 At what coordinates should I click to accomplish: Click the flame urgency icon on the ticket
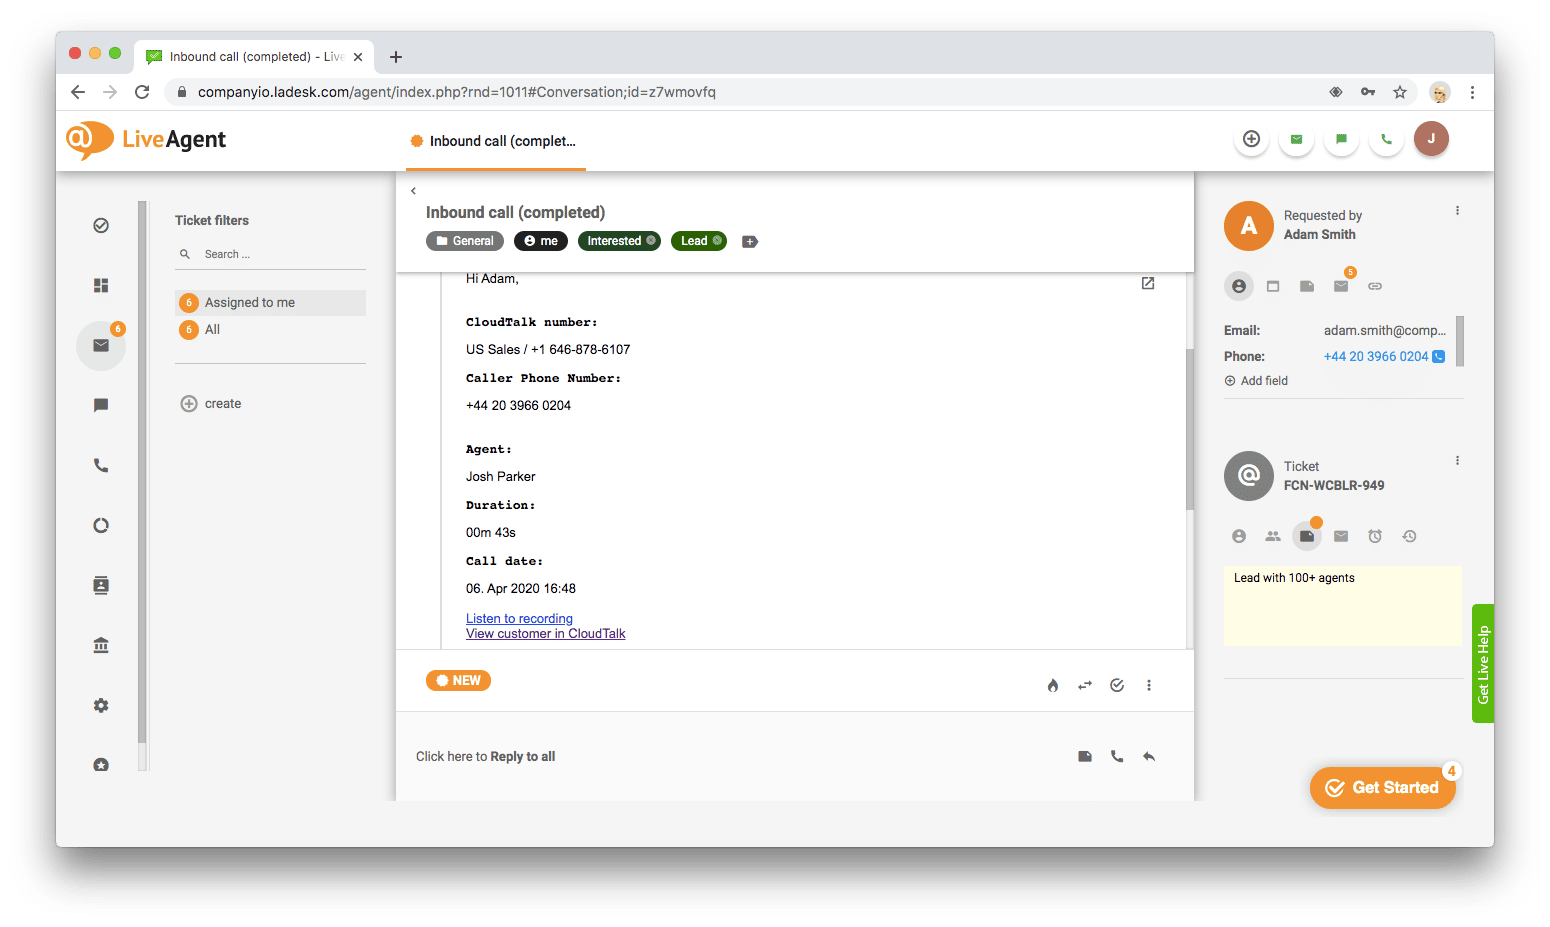coord(1052,685)
